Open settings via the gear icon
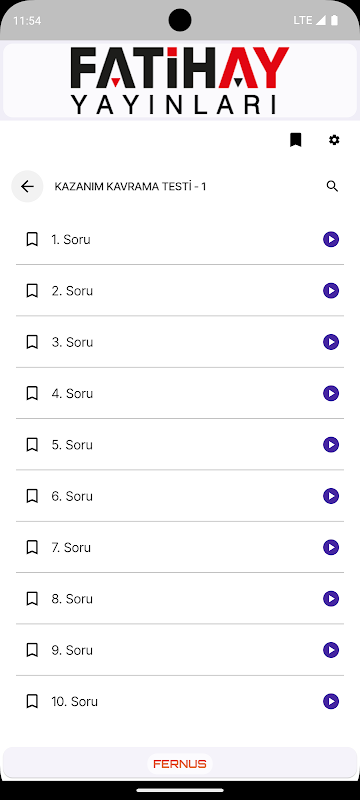Viewport: 360px width, 800px height. pyautogui.click(x=334, y=140)
